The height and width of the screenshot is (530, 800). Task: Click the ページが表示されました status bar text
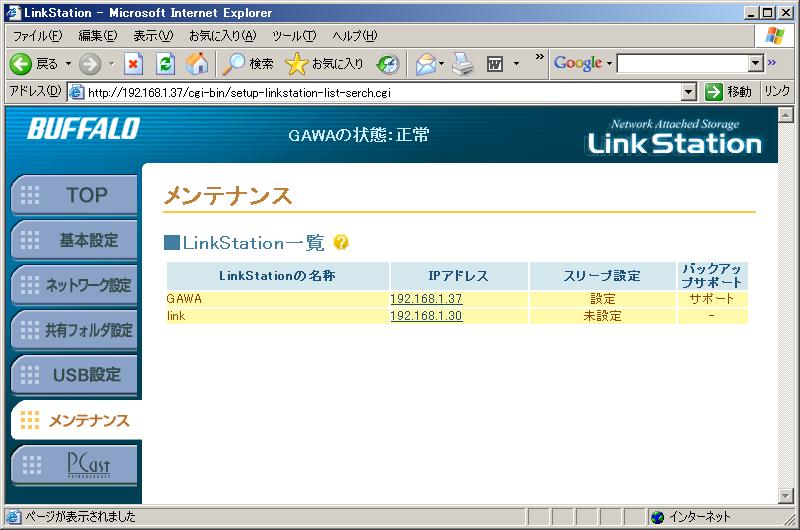[x=80, y=517]
